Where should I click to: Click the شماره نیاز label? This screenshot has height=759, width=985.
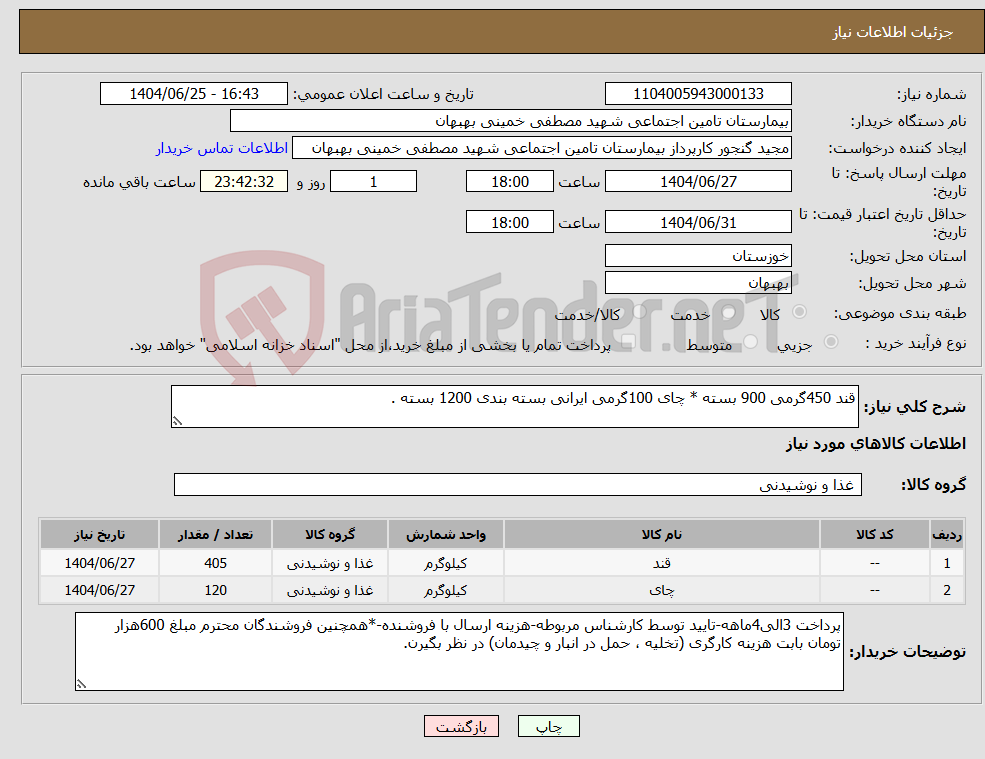(932, 95)
